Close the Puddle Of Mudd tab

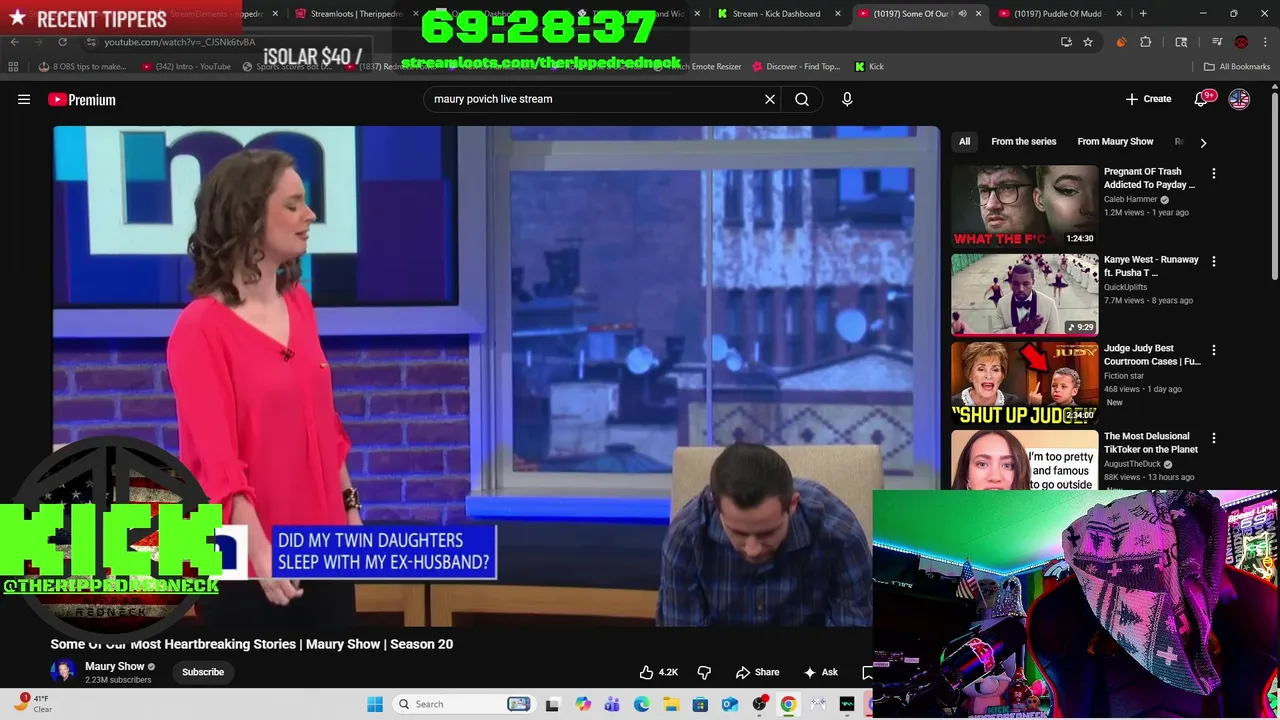tap(1119, 14)
